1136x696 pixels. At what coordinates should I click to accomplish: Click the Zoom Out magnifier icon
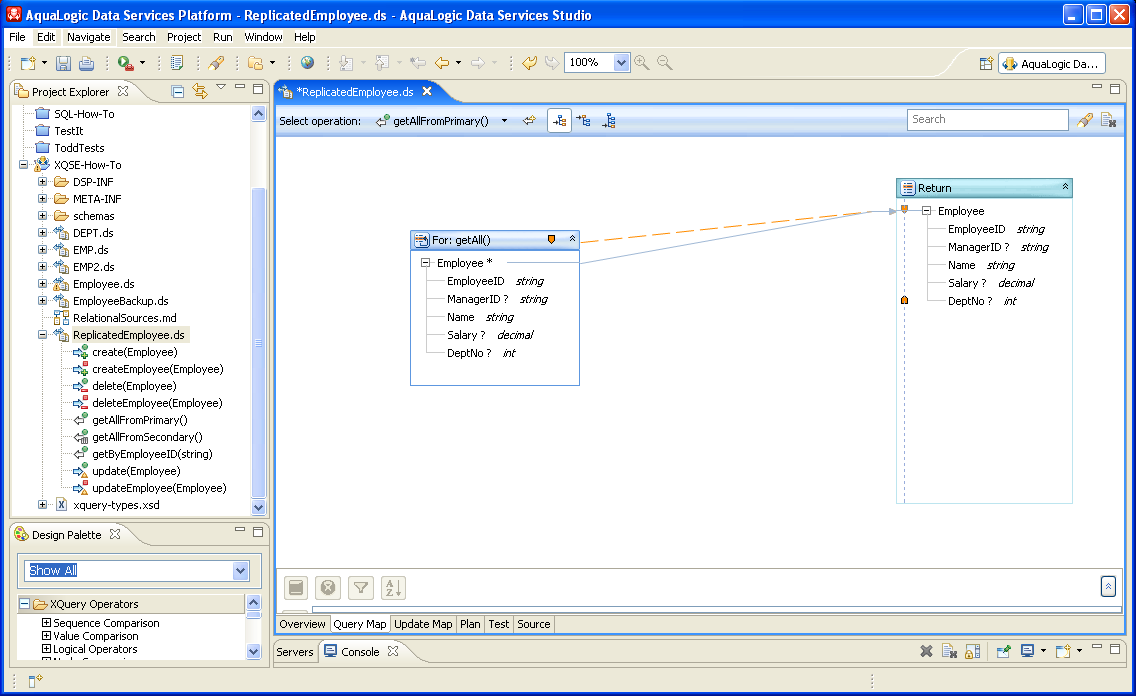[664, 63]
